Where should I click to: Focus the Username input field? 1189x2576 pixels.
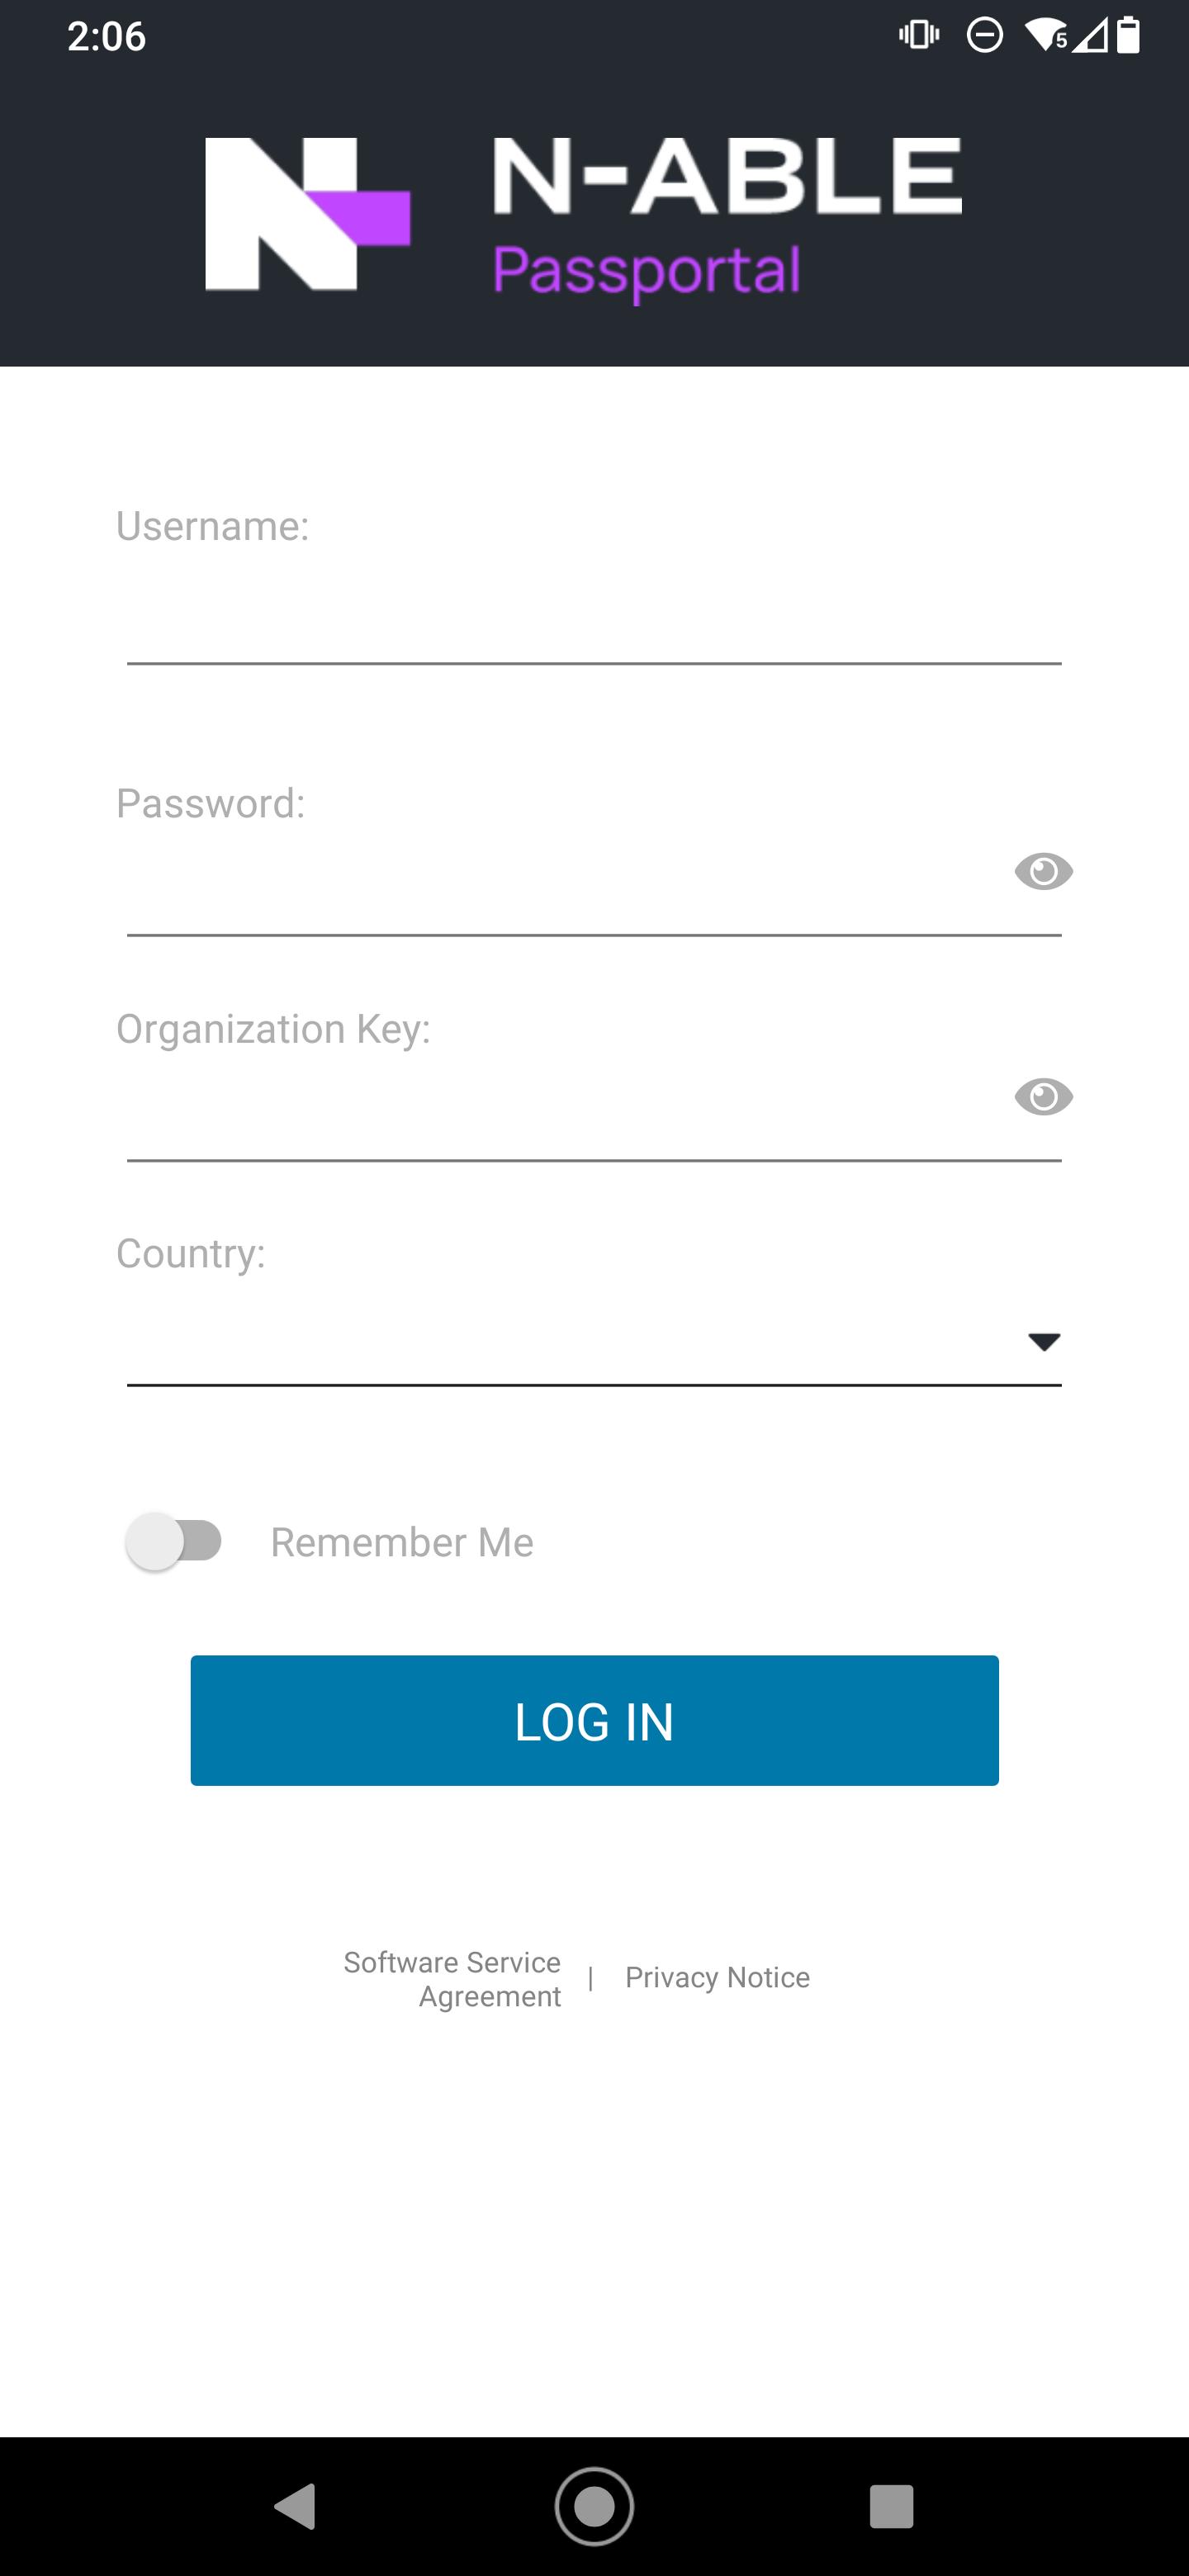pyautogui.click(x=593, y=620)
